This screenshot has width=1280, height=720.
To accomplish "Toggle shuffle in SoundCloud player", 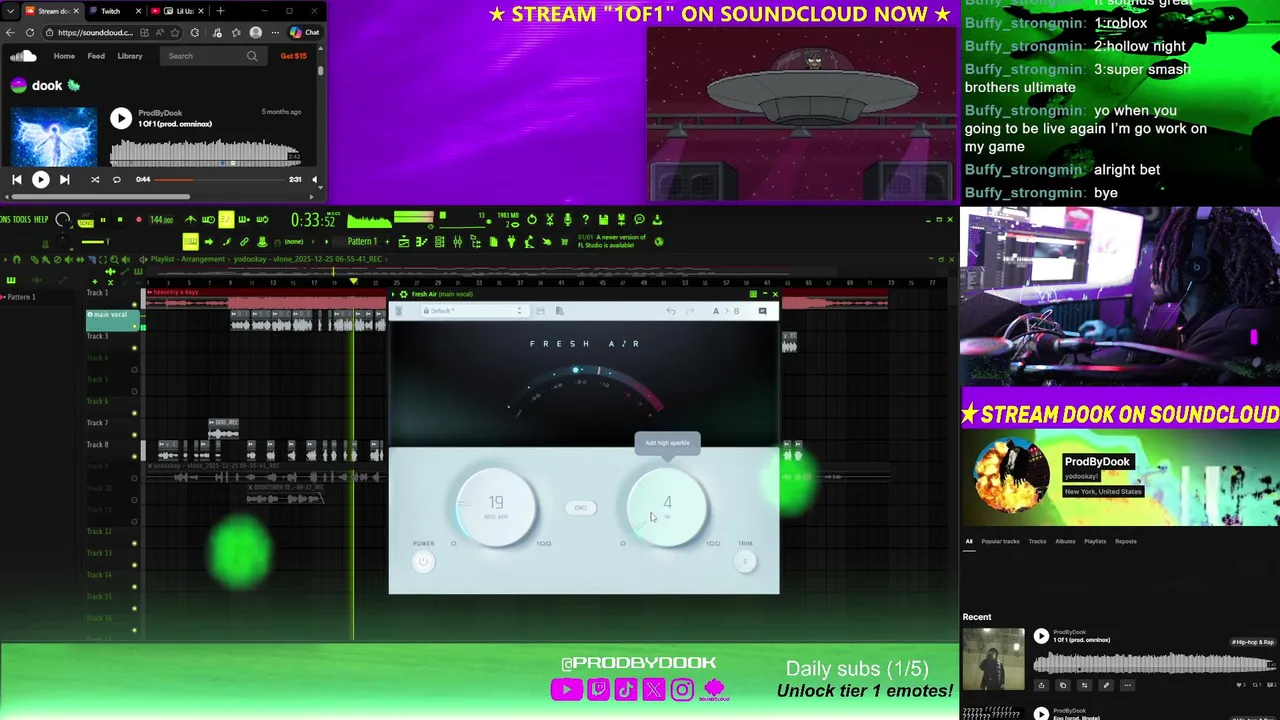I will (x=95, y=180).
